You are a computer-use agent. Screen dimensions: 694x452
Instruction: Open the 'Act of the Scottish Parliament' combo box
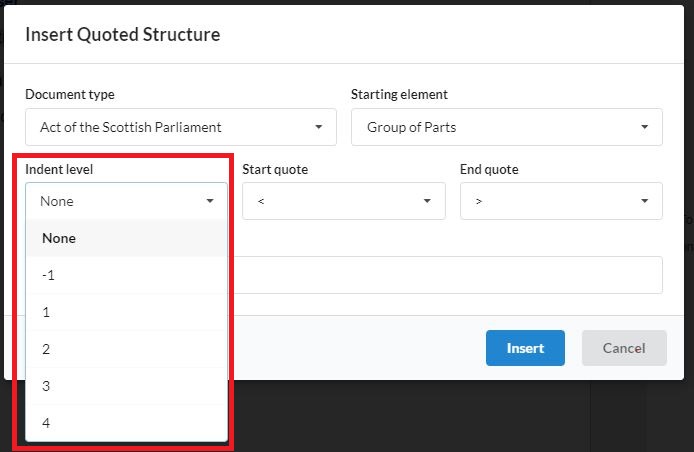pos(180,127)
